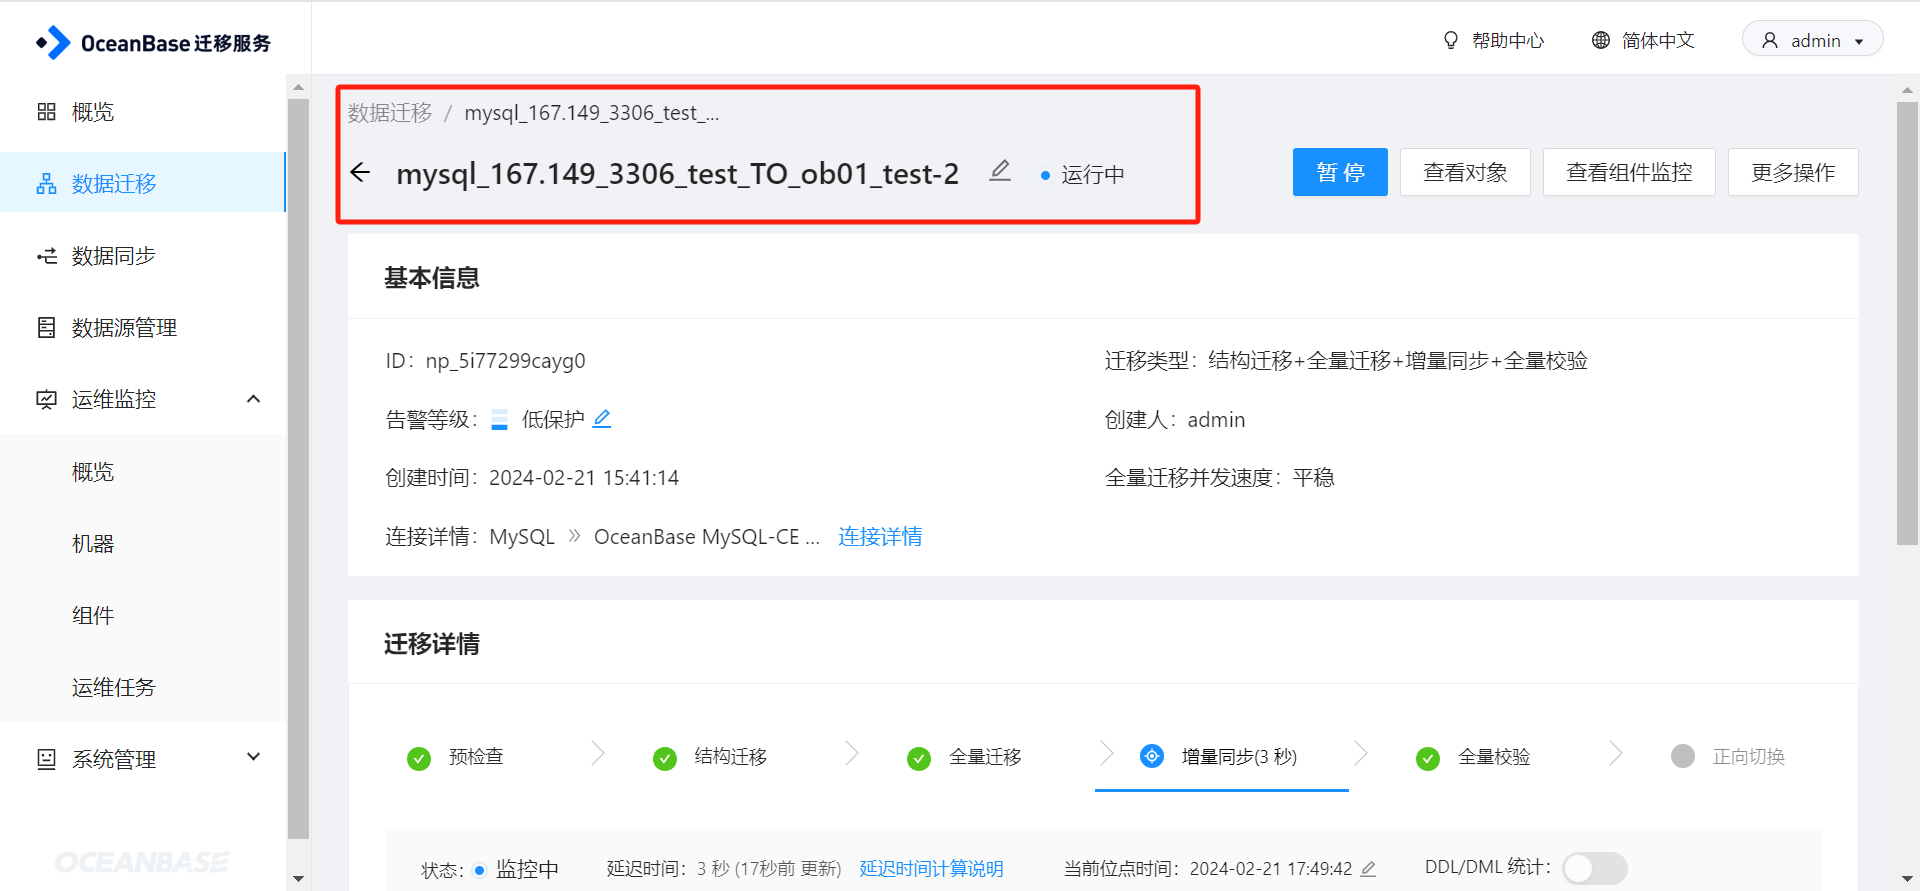
Task: Click the 系统管理 sidebar icon
Action: point(46,759)
